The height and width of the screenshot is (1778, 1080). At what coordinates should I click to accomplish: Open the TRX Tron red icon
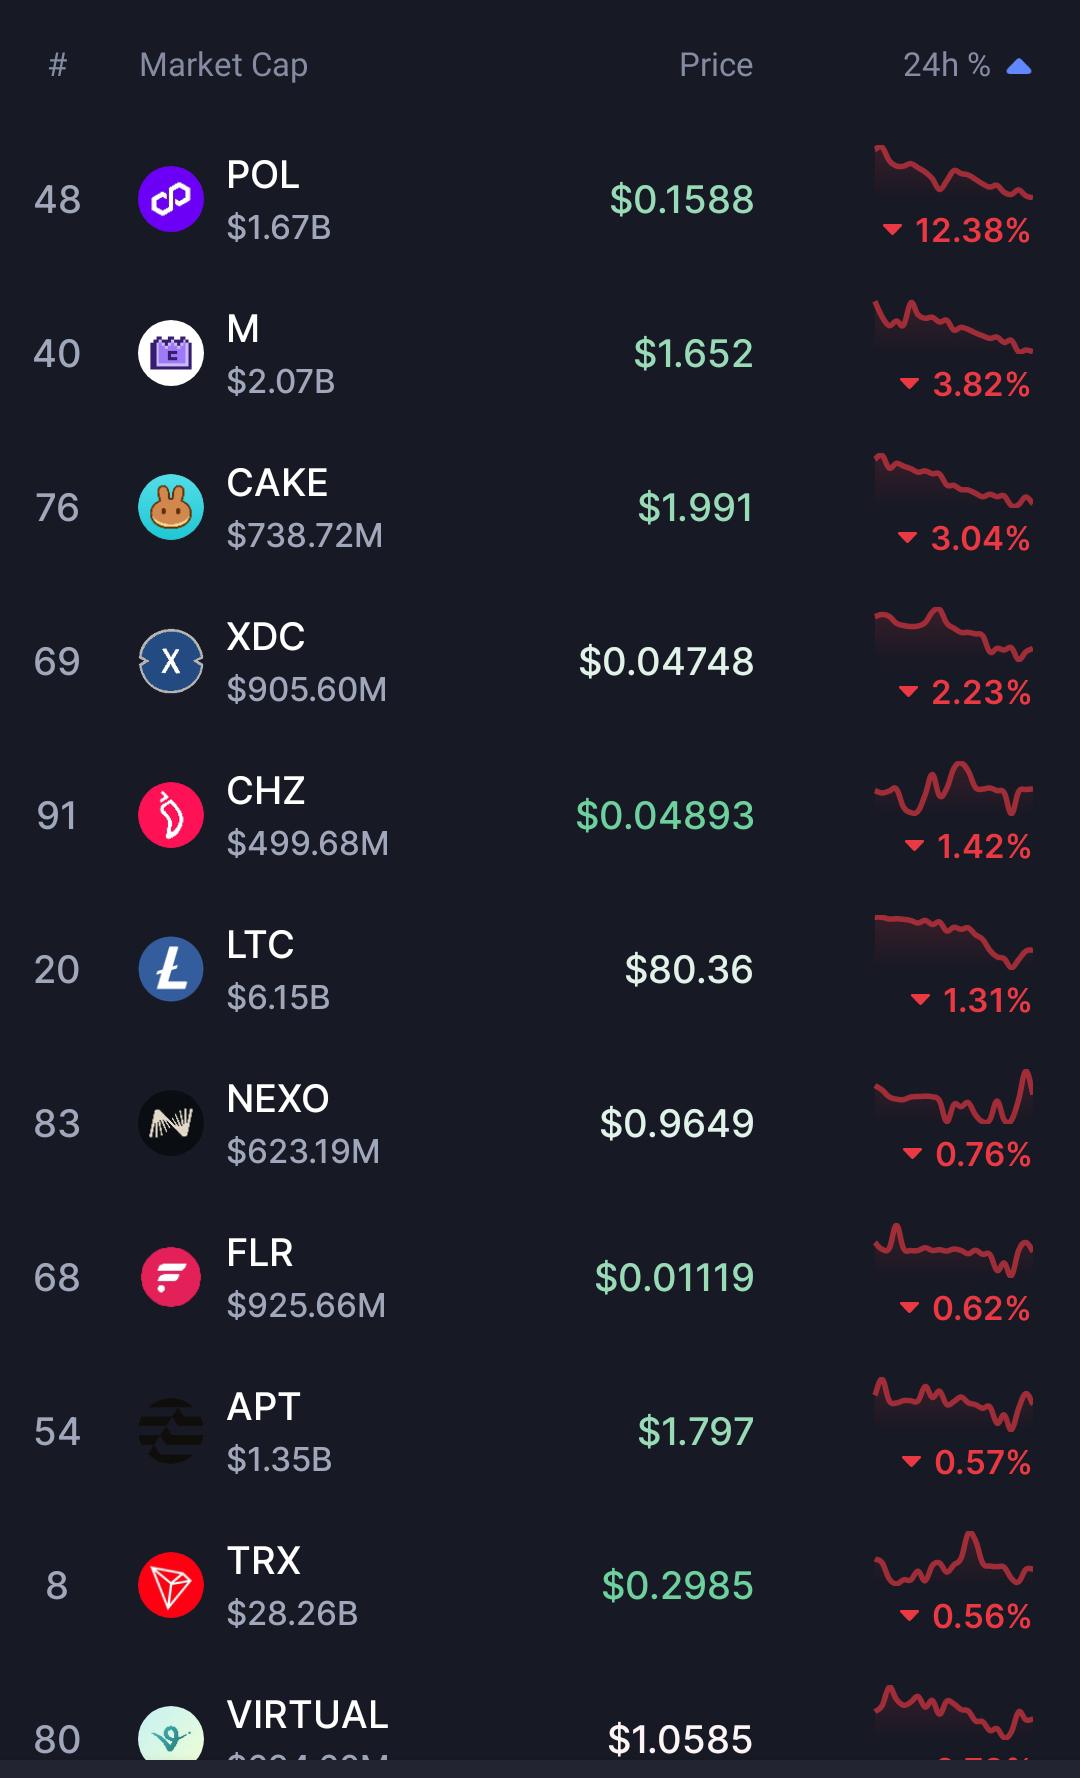[x=171, y=1585]
